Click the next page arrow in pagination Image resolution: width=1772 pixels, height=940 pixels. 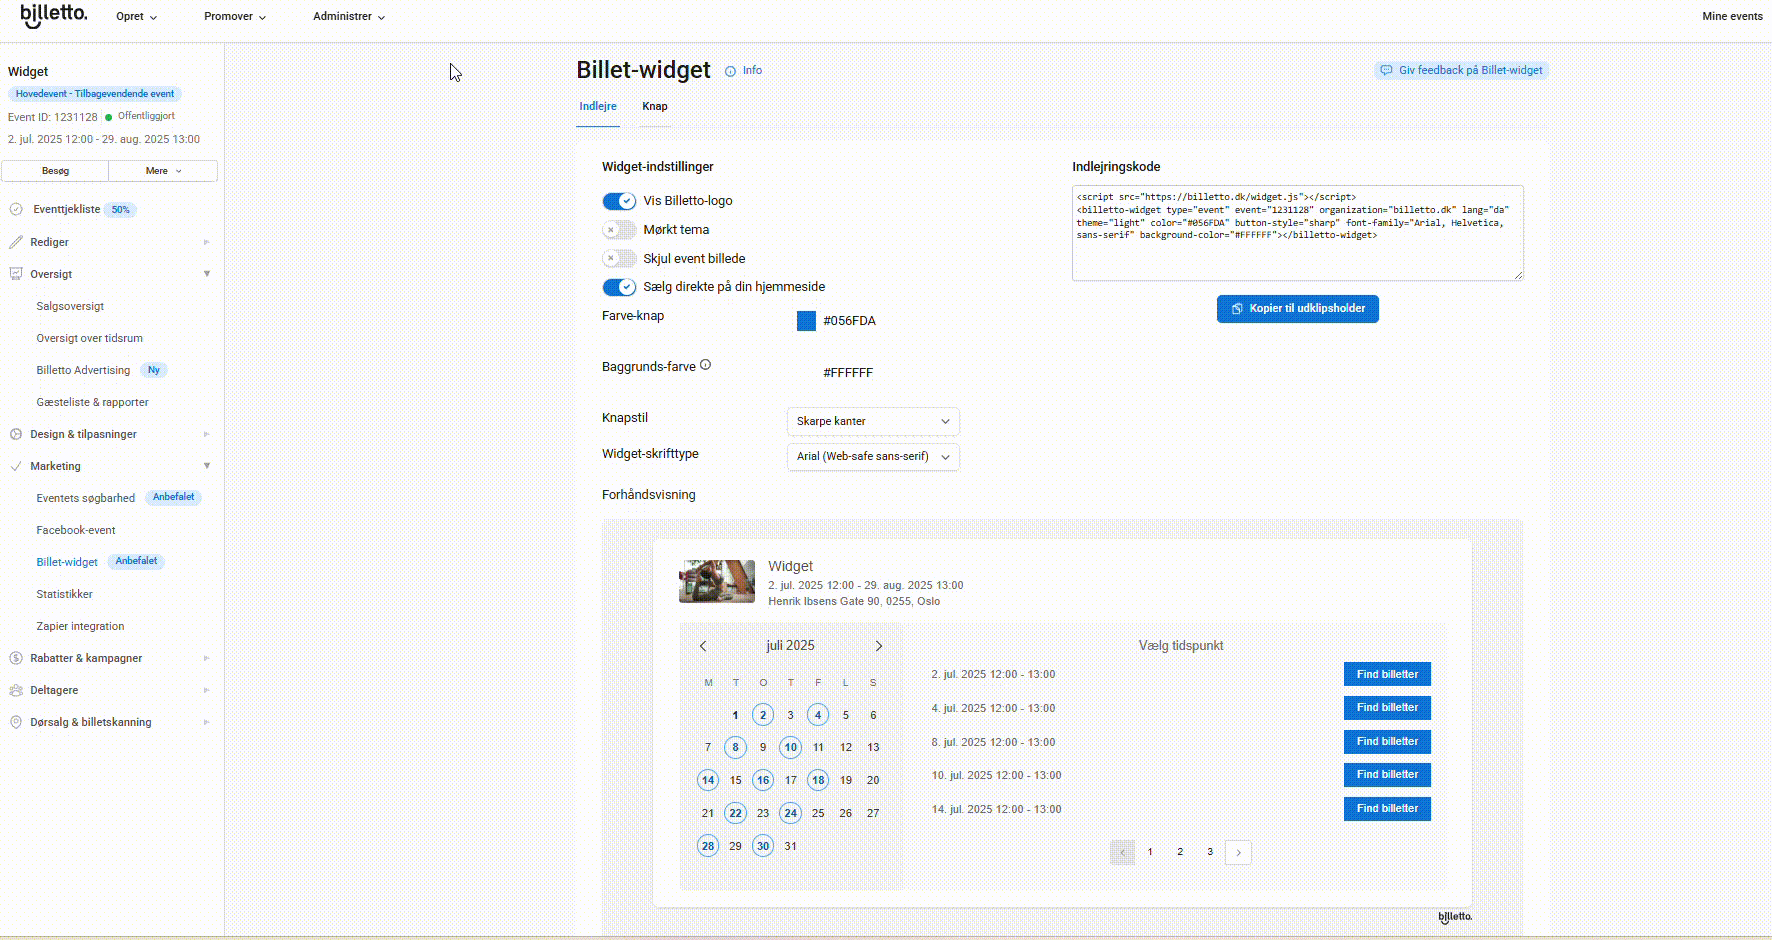point(1238,852)
